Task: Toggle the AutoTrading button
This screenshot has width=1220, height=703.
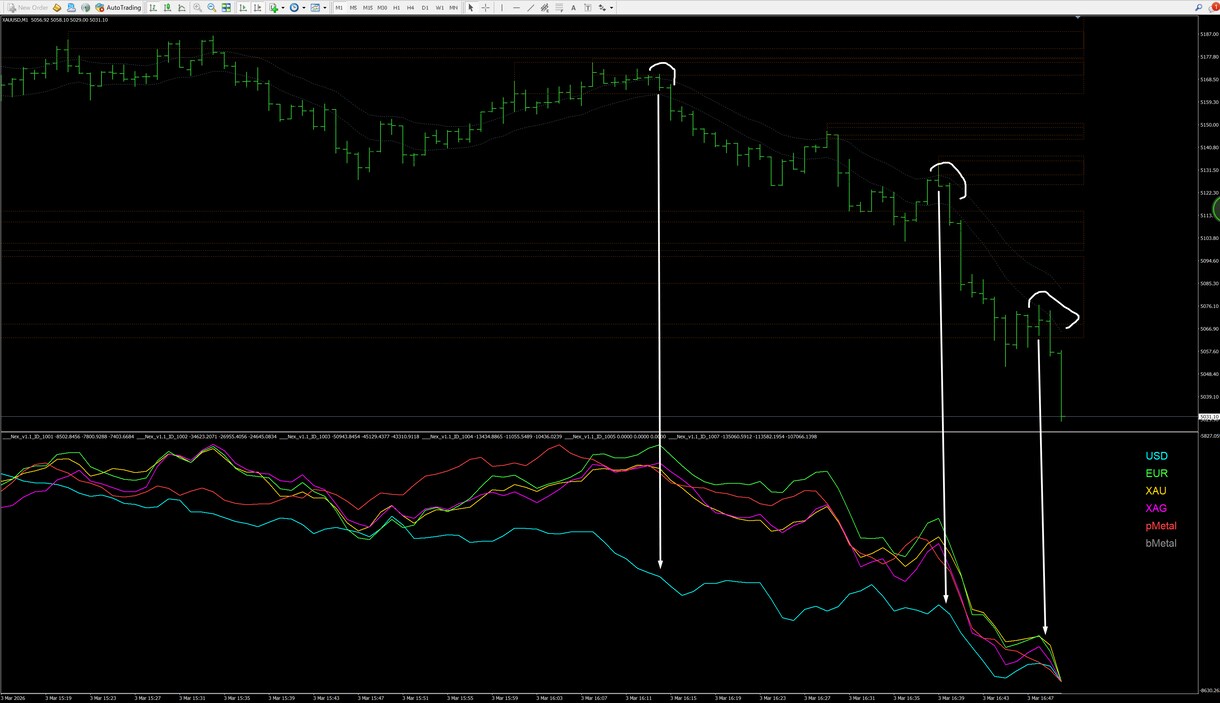Action: [117, 7]
